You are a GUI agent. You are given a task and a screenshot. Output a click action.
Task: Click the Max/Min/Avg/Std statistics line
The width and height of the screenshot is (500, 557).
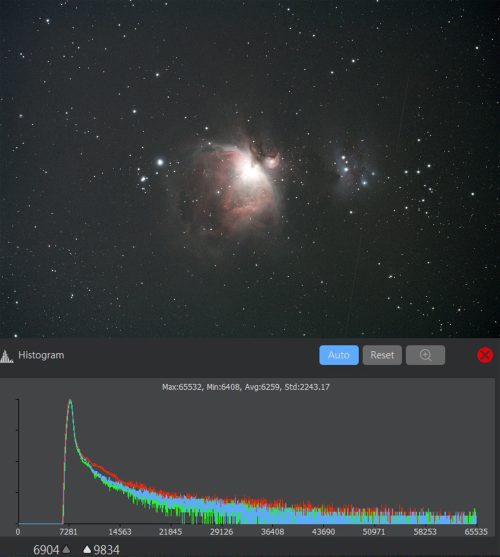246,387
